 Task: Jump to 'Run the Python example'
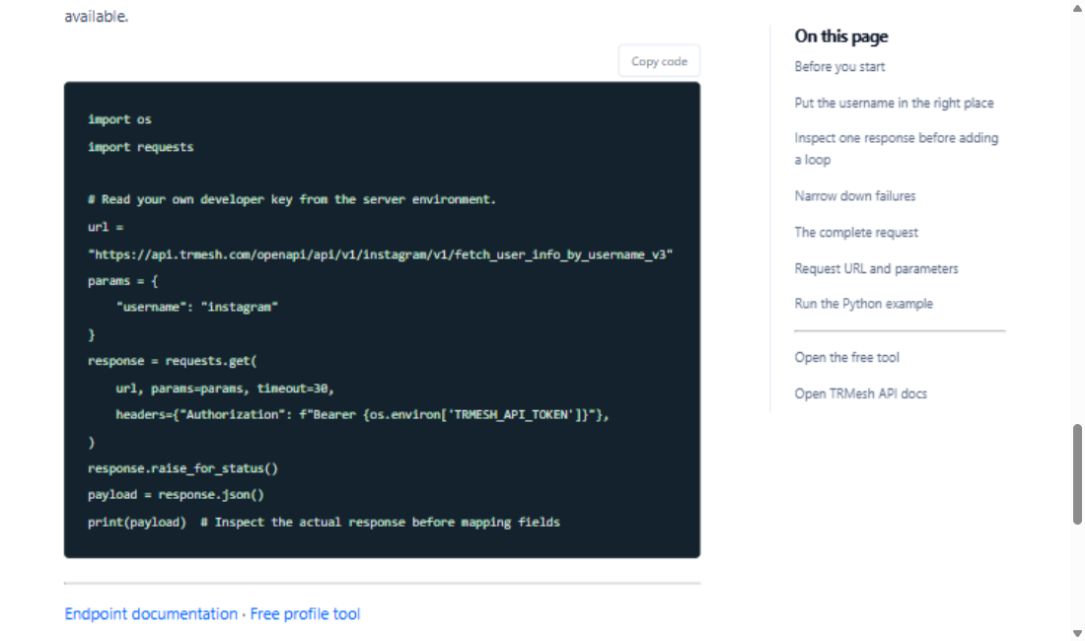pyautogui.click(x=864, y=304)
